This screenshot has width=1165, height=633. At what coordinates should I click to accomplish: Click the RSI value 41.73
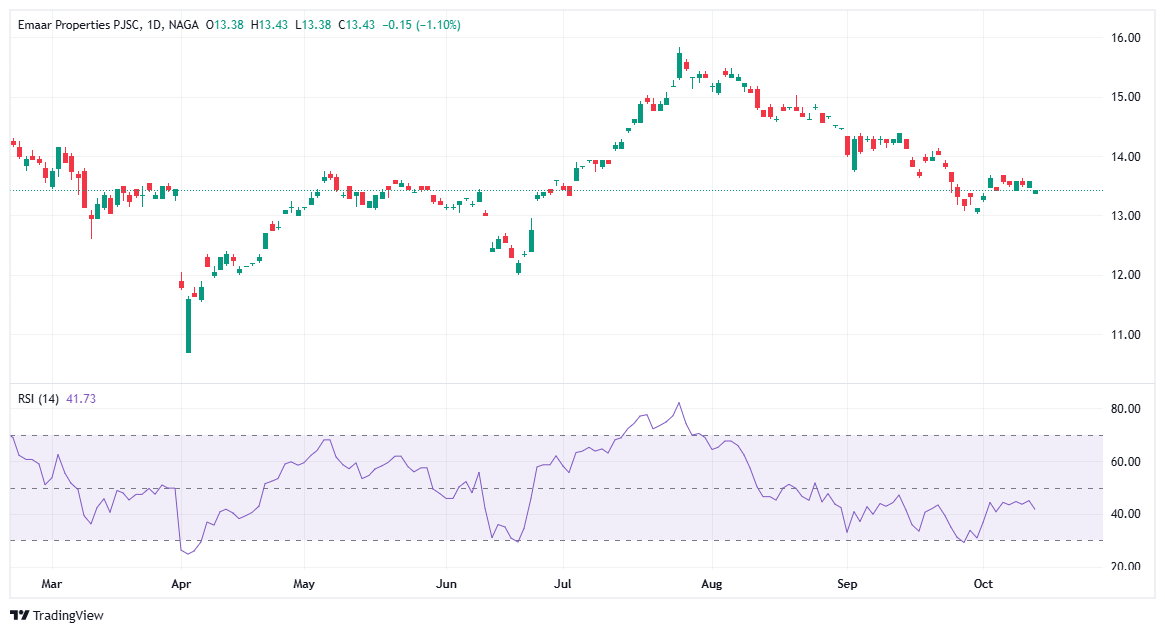pyautogui.click(x=81, y=399)
